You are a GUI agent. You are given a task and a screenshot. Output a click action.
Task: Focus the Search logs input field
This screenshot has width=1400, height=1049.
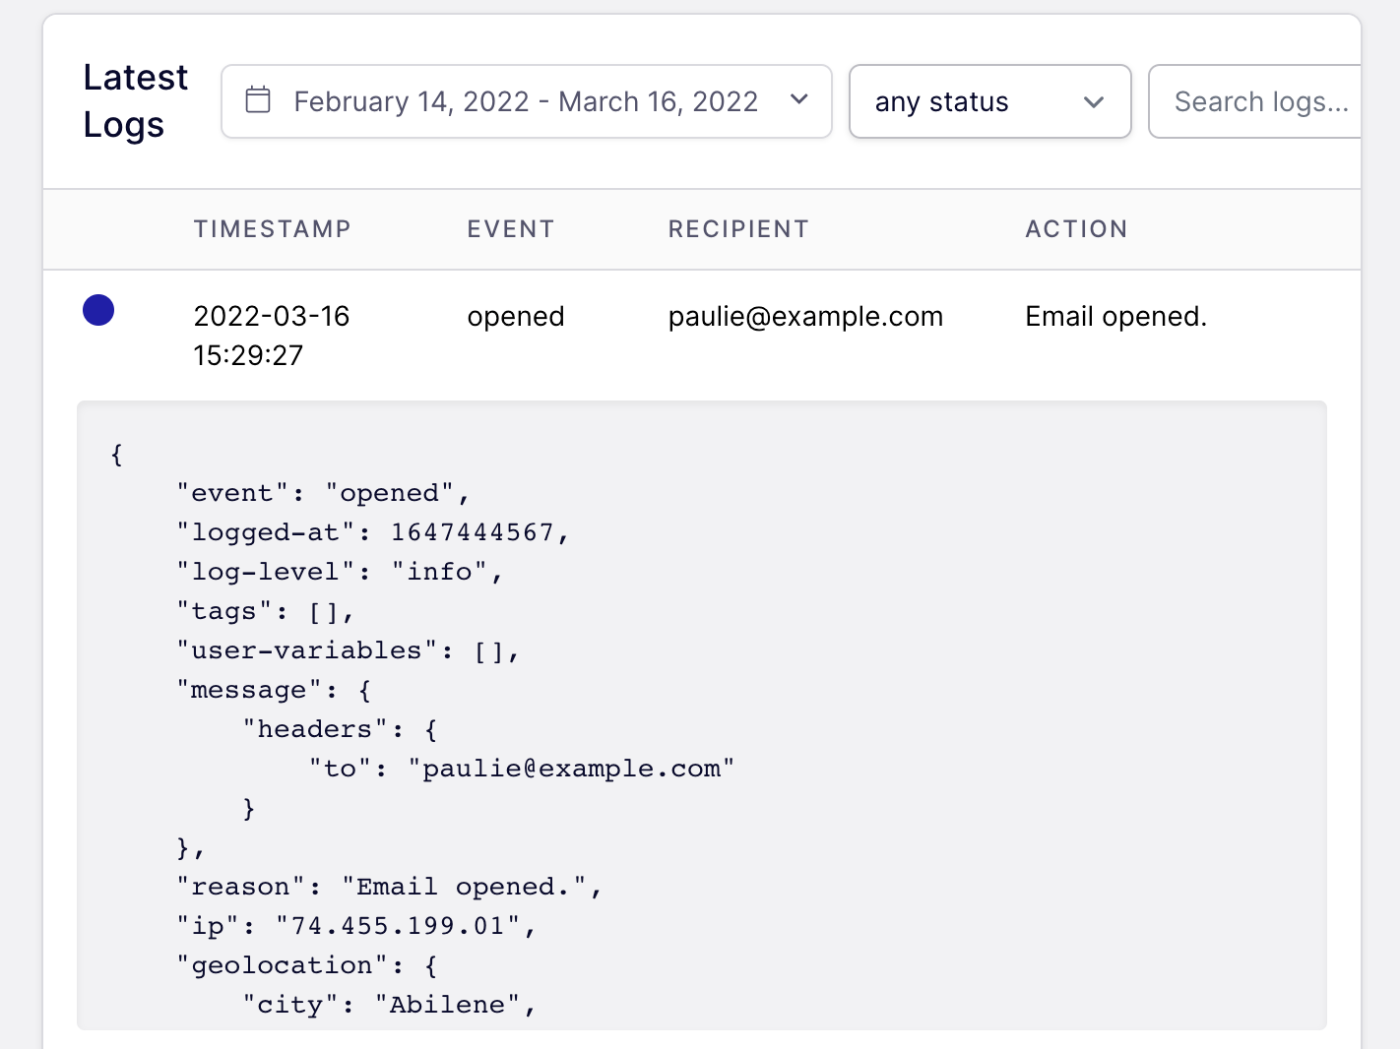(x=1260, y=102)
